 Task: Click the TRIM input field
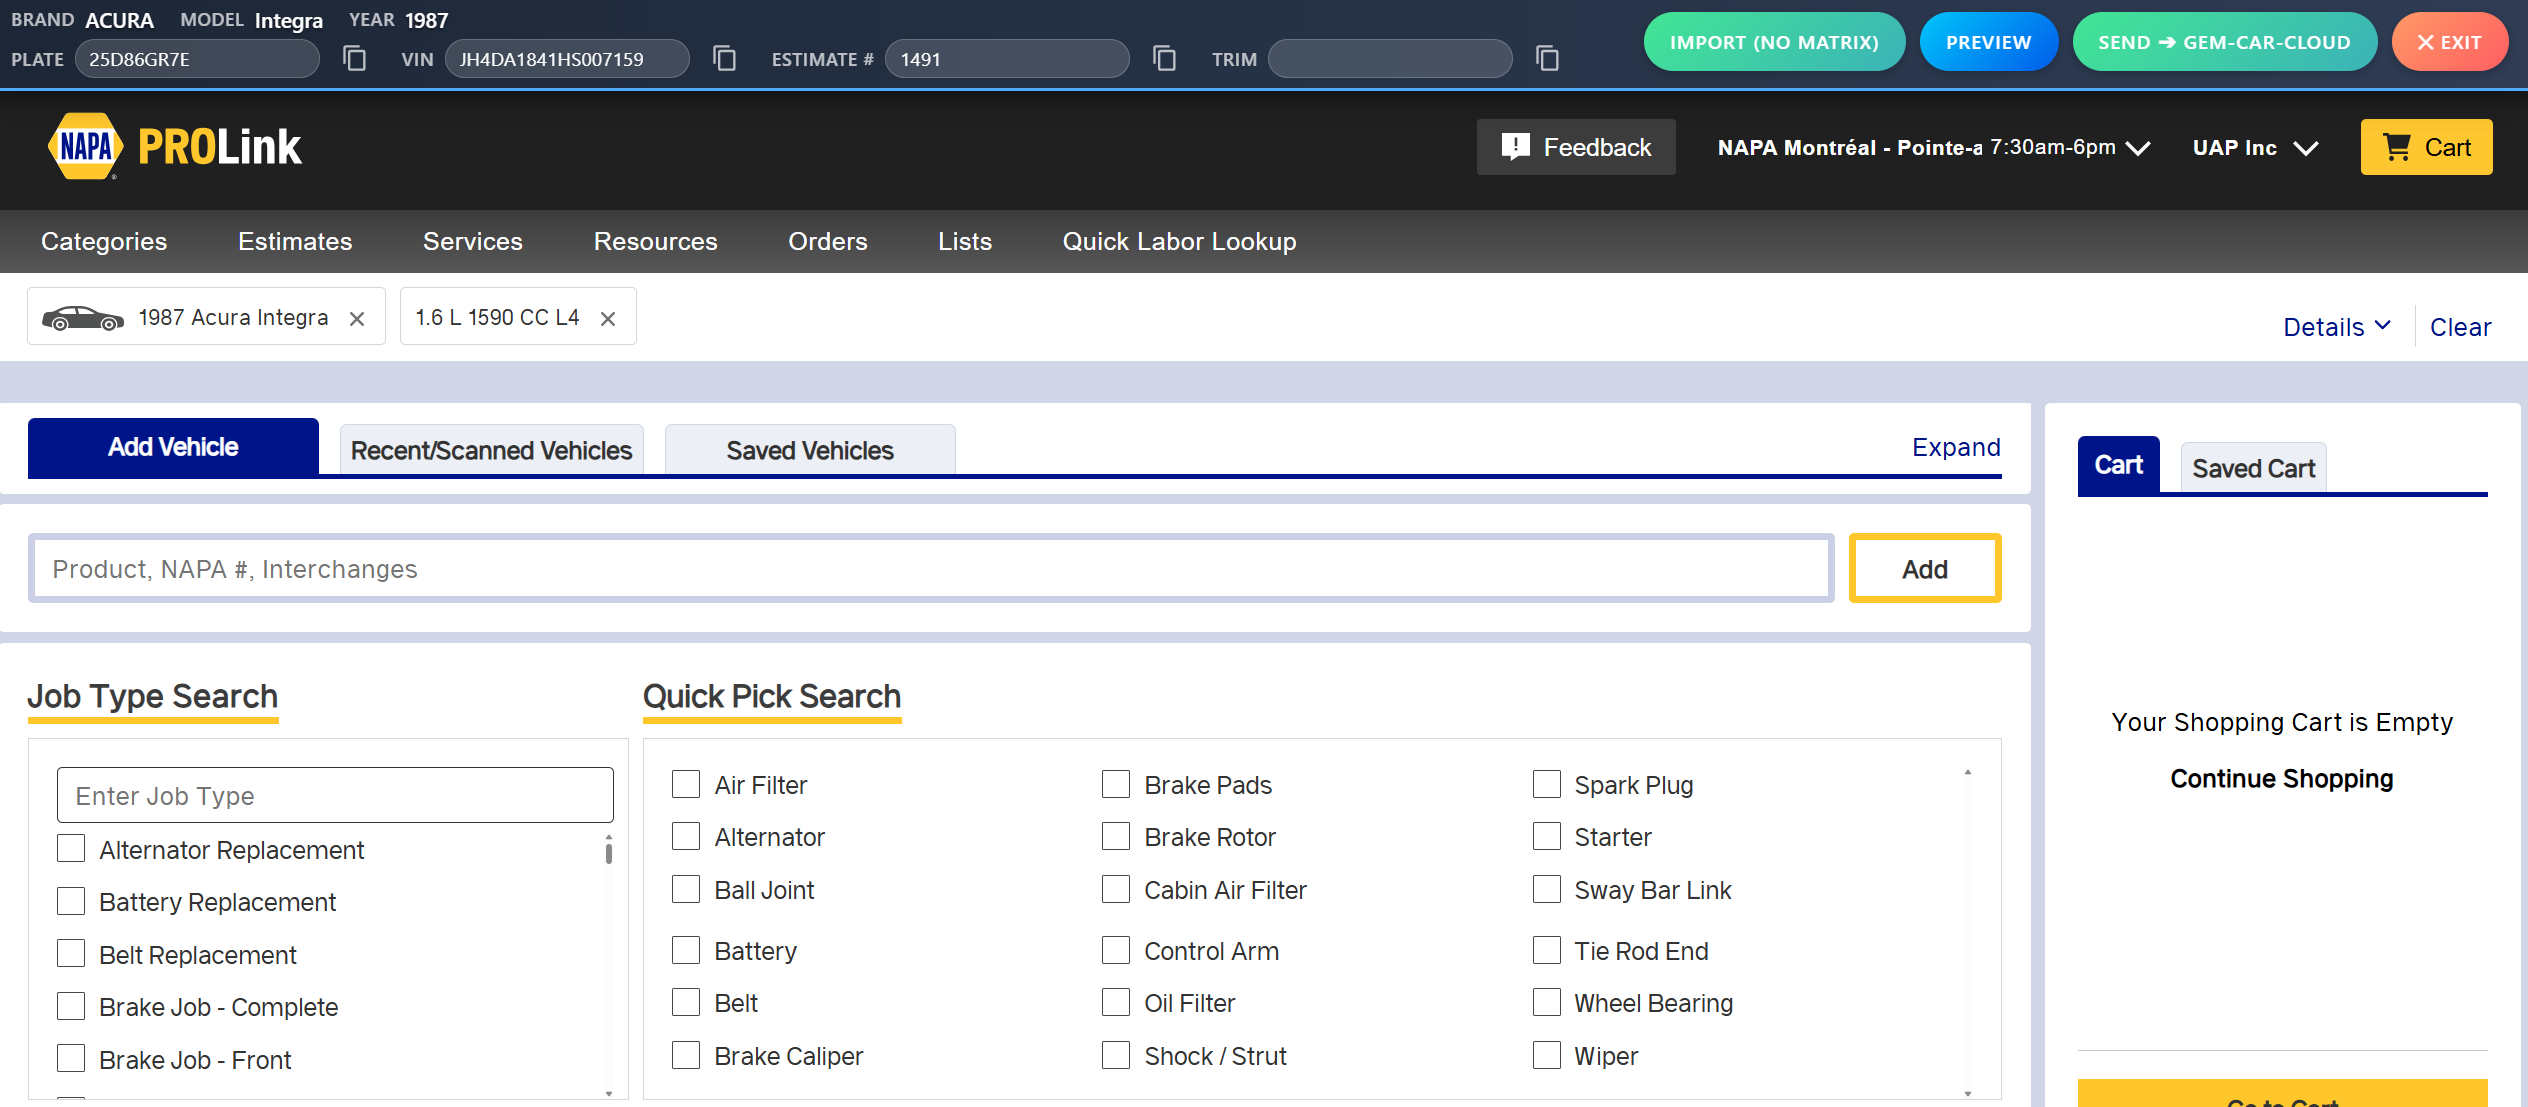point(1390,59)
